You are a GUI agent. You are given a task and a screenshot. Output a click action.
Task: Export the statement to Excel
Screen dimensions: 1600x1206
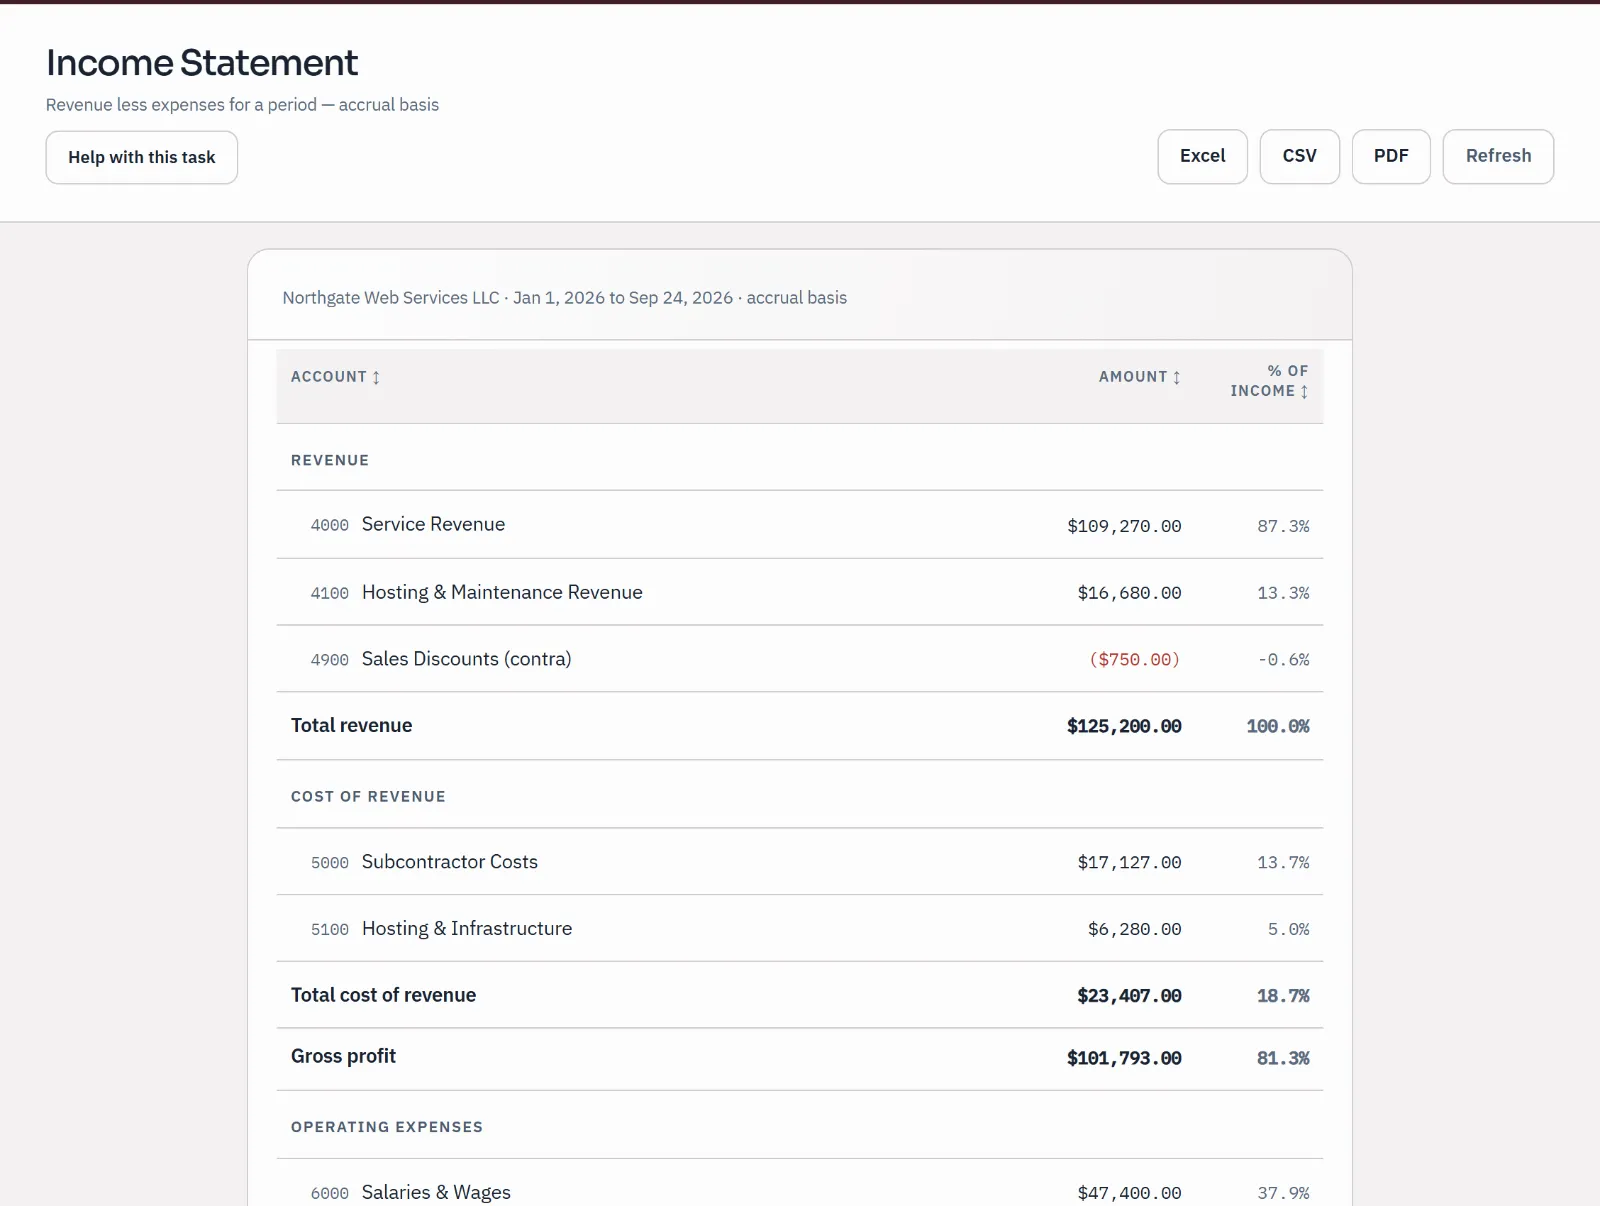point(1202,156)
